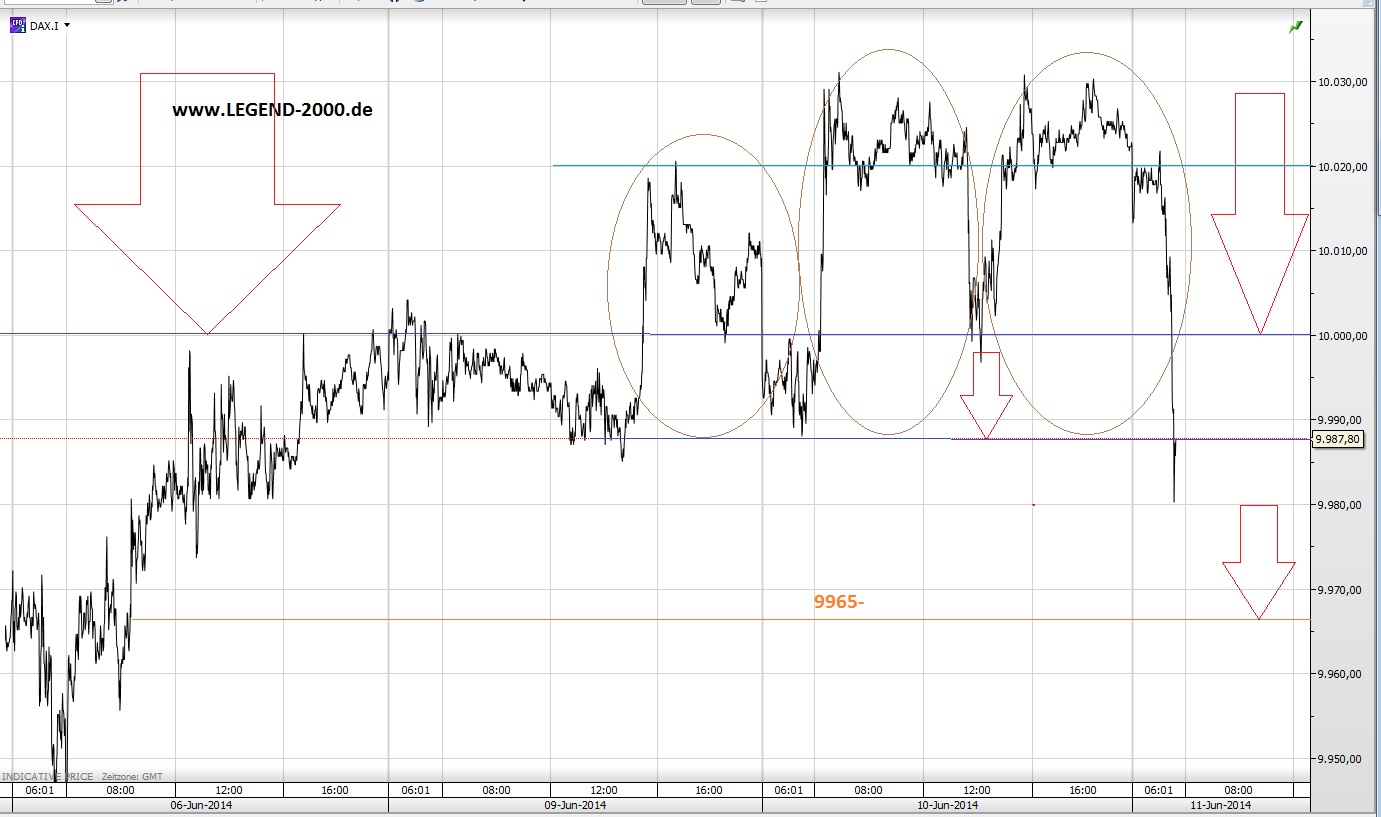The image size is (1381, 817).
Task: Click the 9965- support level label
Action: 840,602
